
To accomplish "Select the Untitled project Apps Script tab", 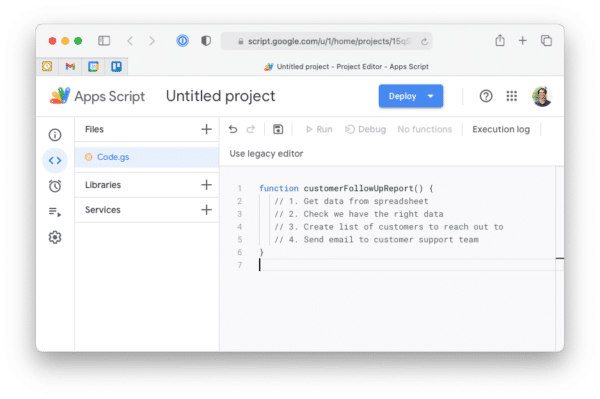I will (x=346, y=67).
